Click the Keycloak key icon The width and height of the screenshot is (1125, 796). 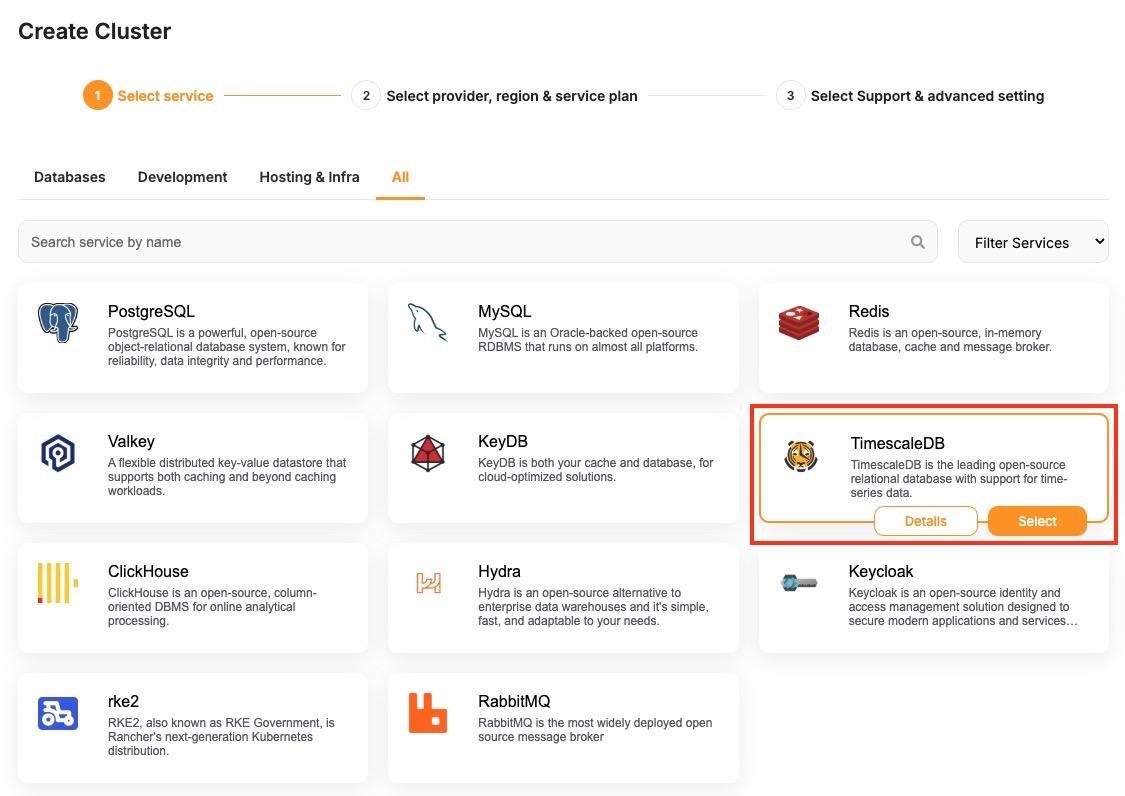(799, 583)
